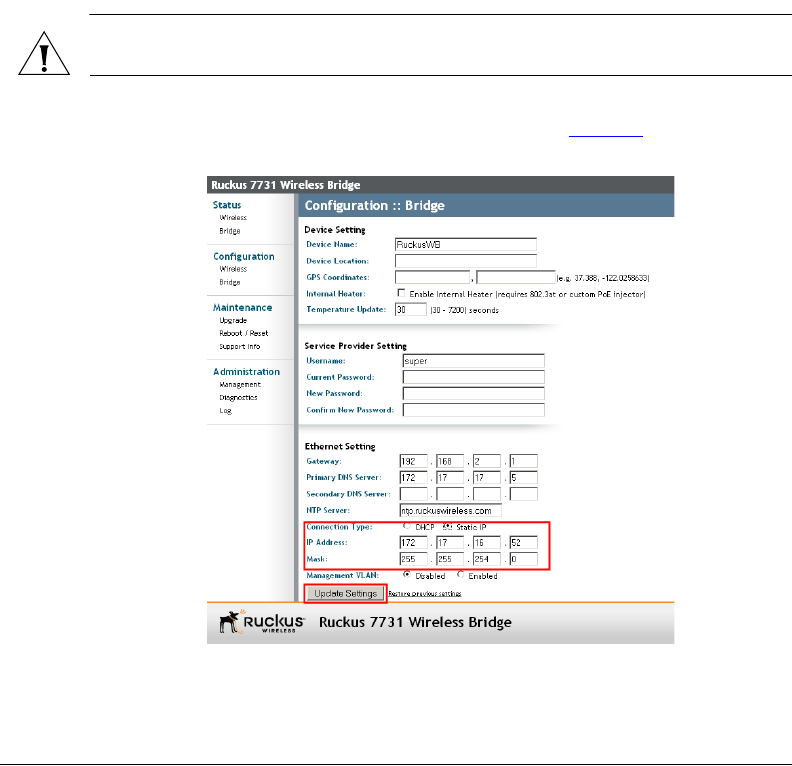Click the first GPS Coordinates field
The width and height of the screenshot is (792, 766).
[x=432, y=277]
